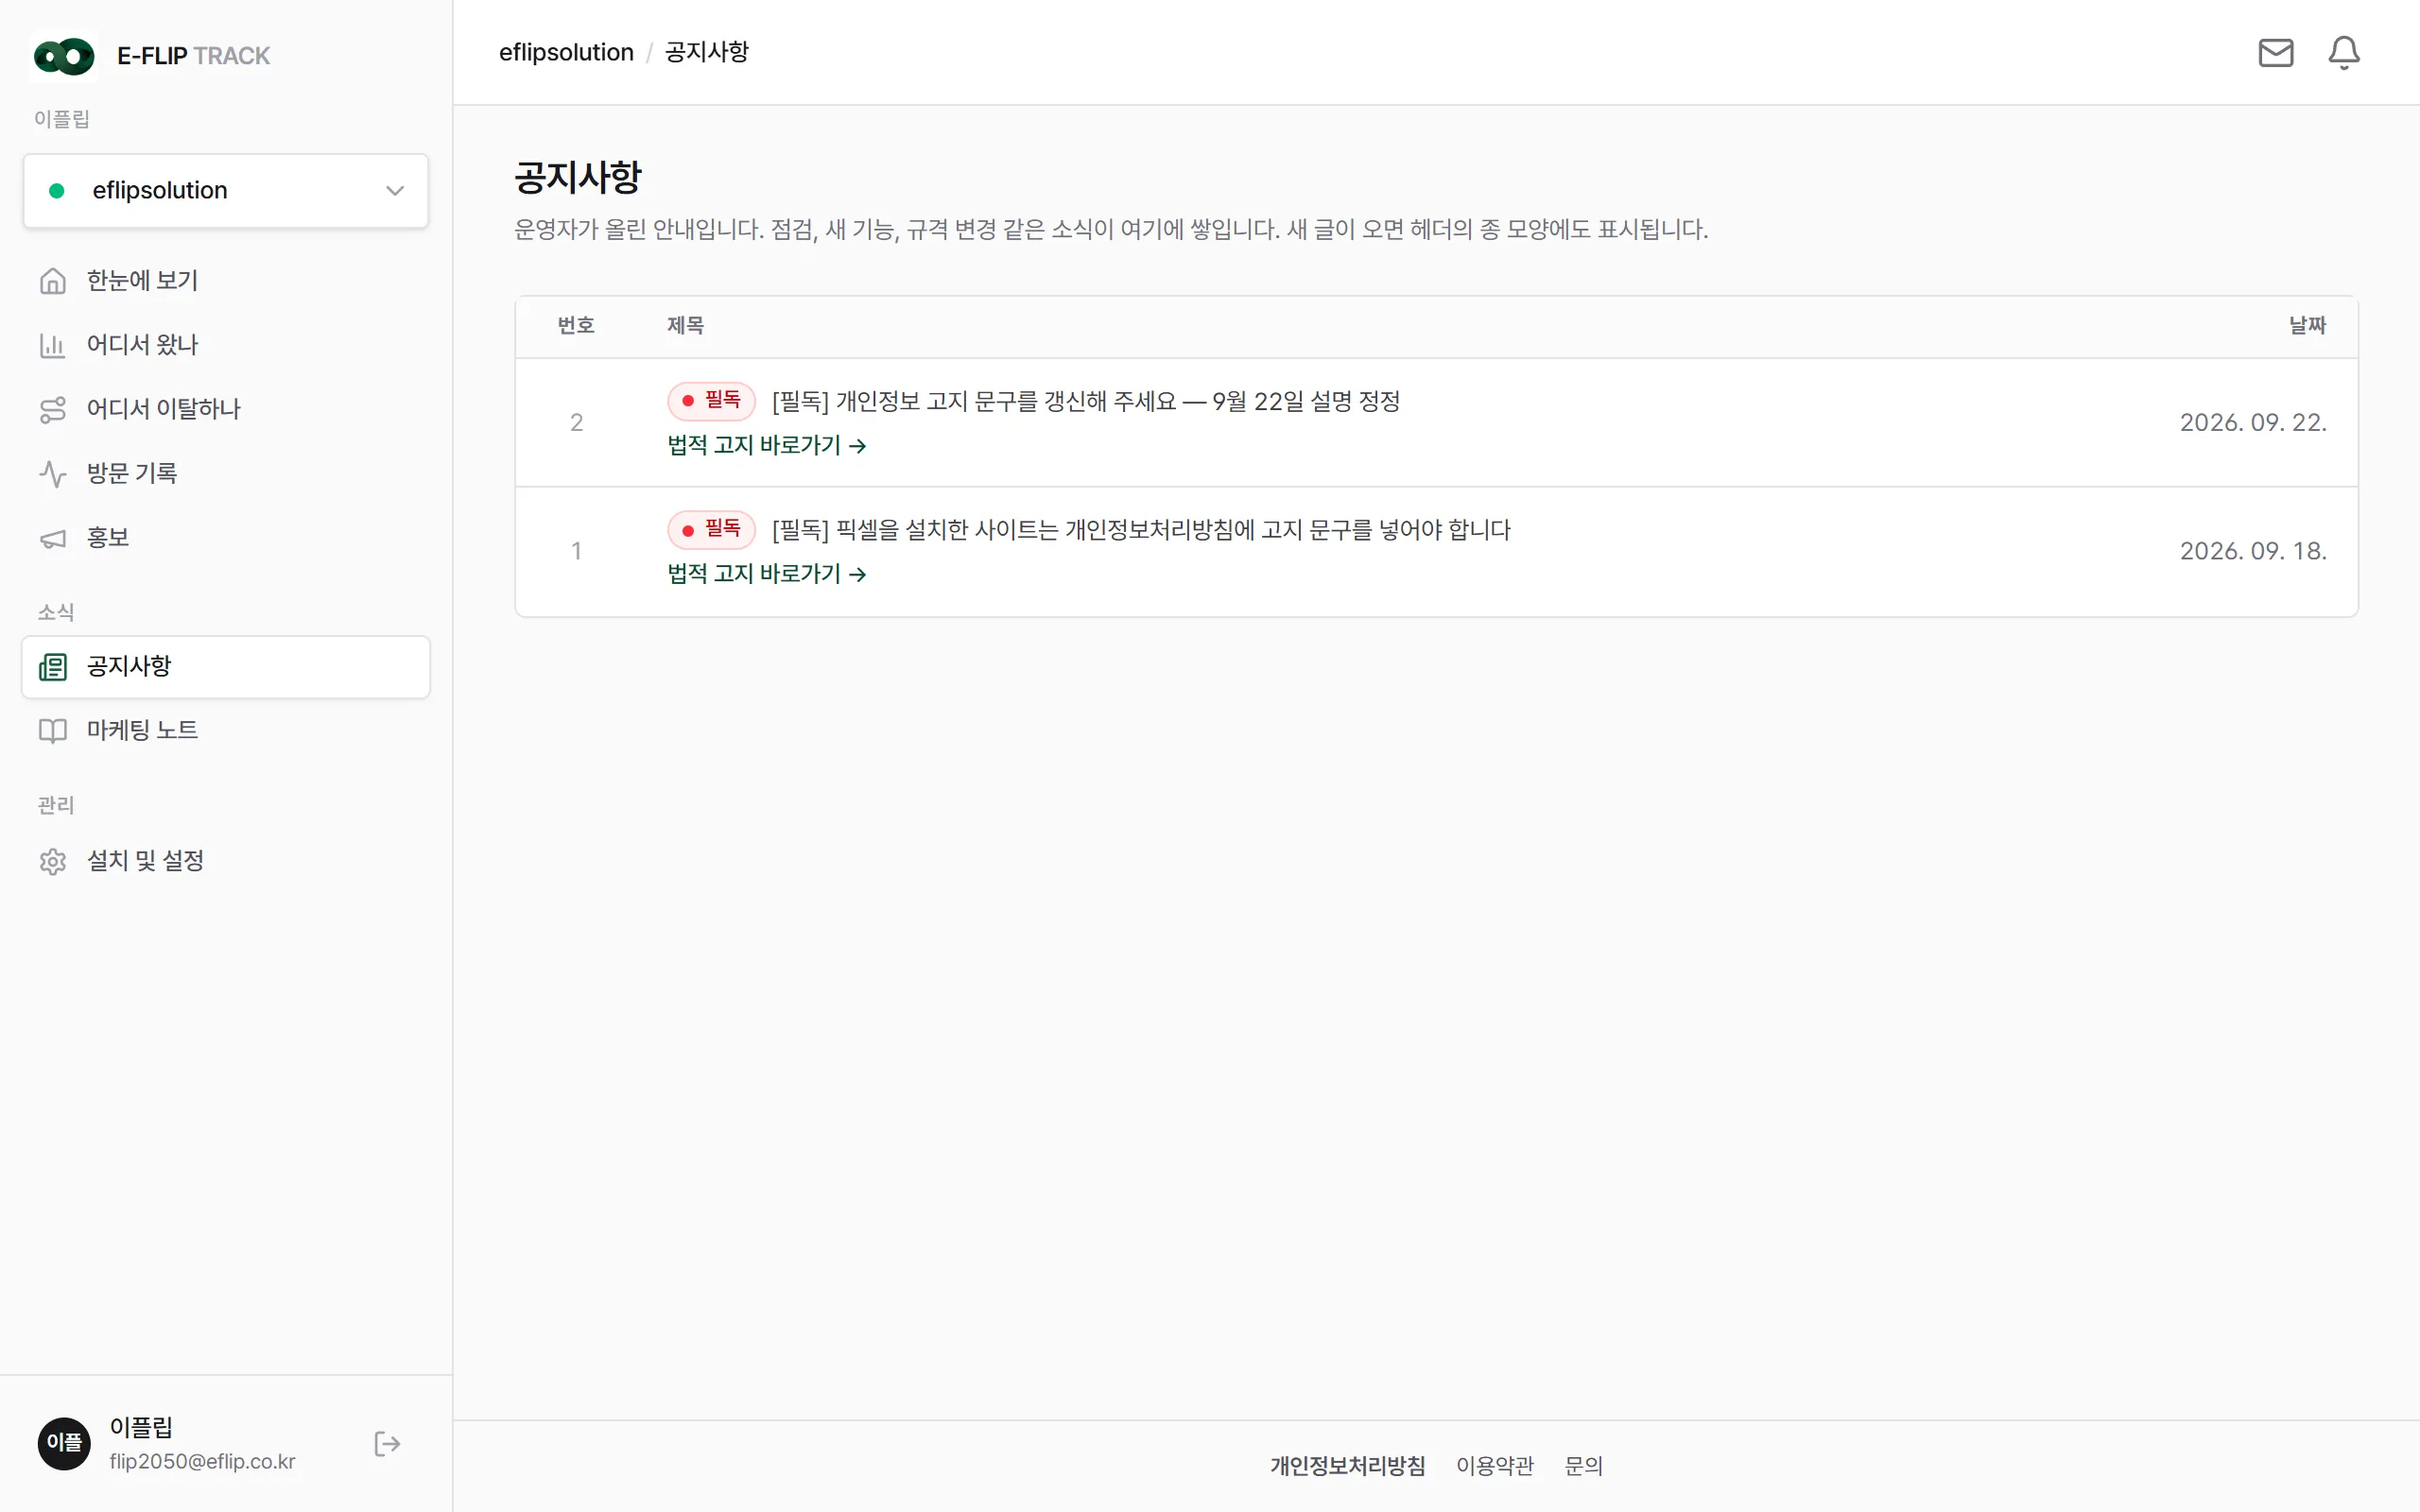This screenshot has height=1512, width=2420.
Task: Click the bar chart icon for 어디서 왔나
Action: (53, 345)
